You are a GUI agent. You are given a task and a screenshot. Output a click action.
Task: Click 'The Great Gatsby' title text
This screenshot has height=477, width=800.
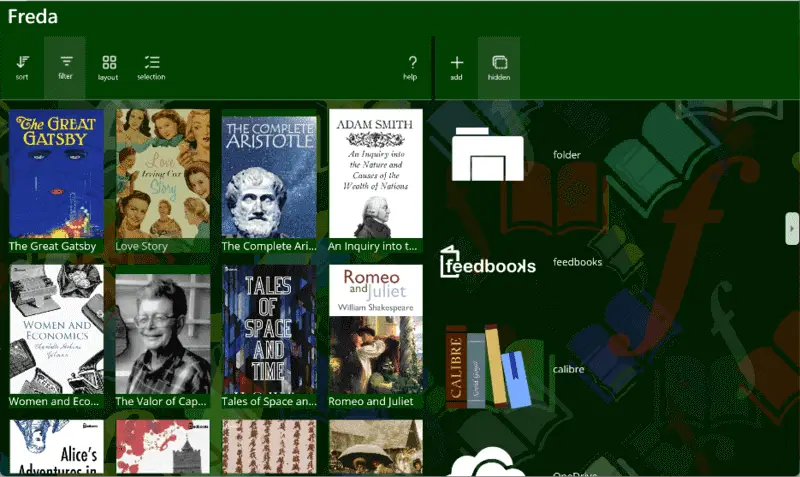53,246
